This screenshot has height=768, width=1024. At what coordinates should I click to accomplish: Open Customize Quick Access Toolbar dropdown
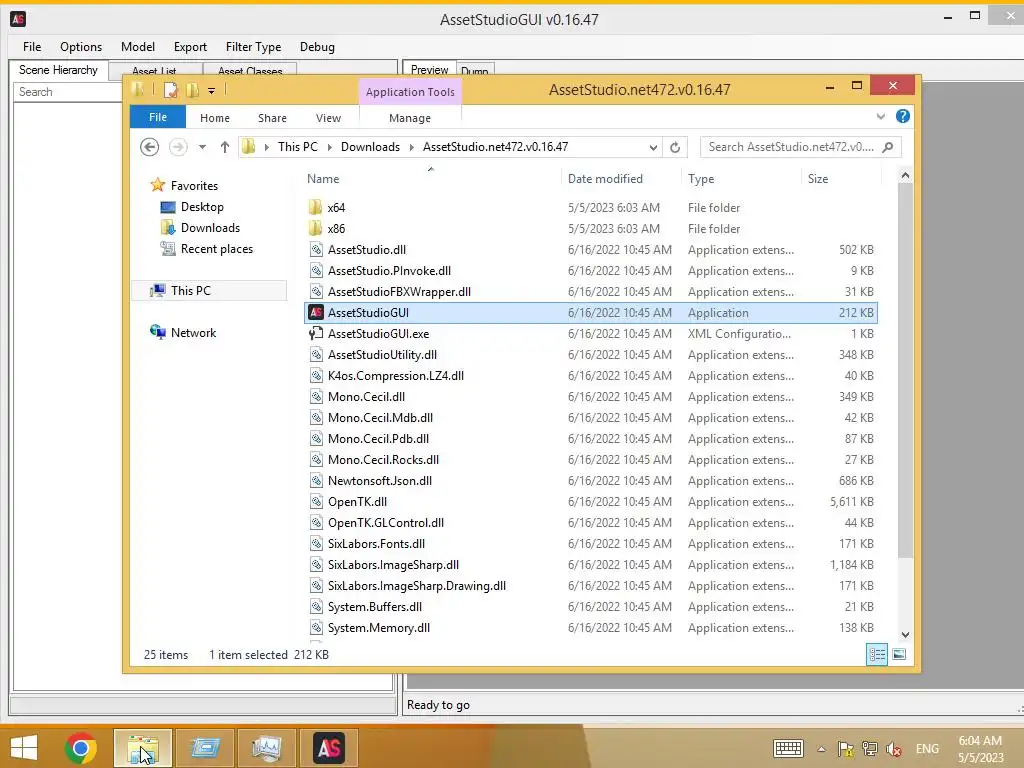tap(212, 91)
